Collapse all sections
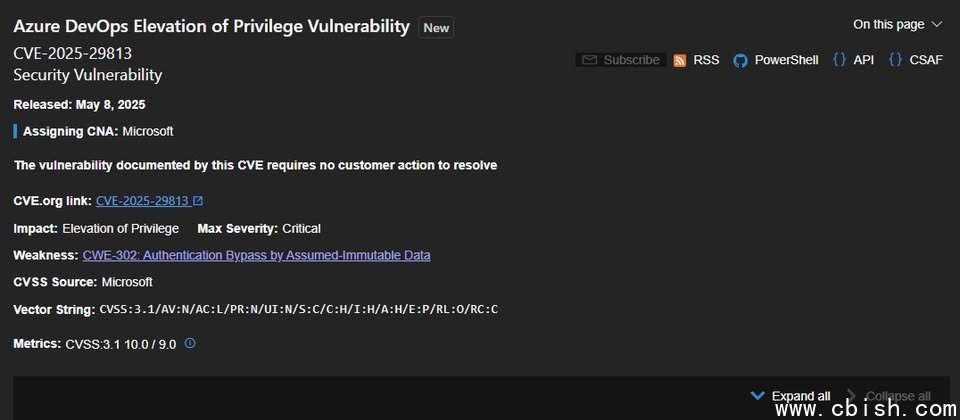The height and width of the screenshot is (420, 960). pyautogui.click(x=889, y=396)
